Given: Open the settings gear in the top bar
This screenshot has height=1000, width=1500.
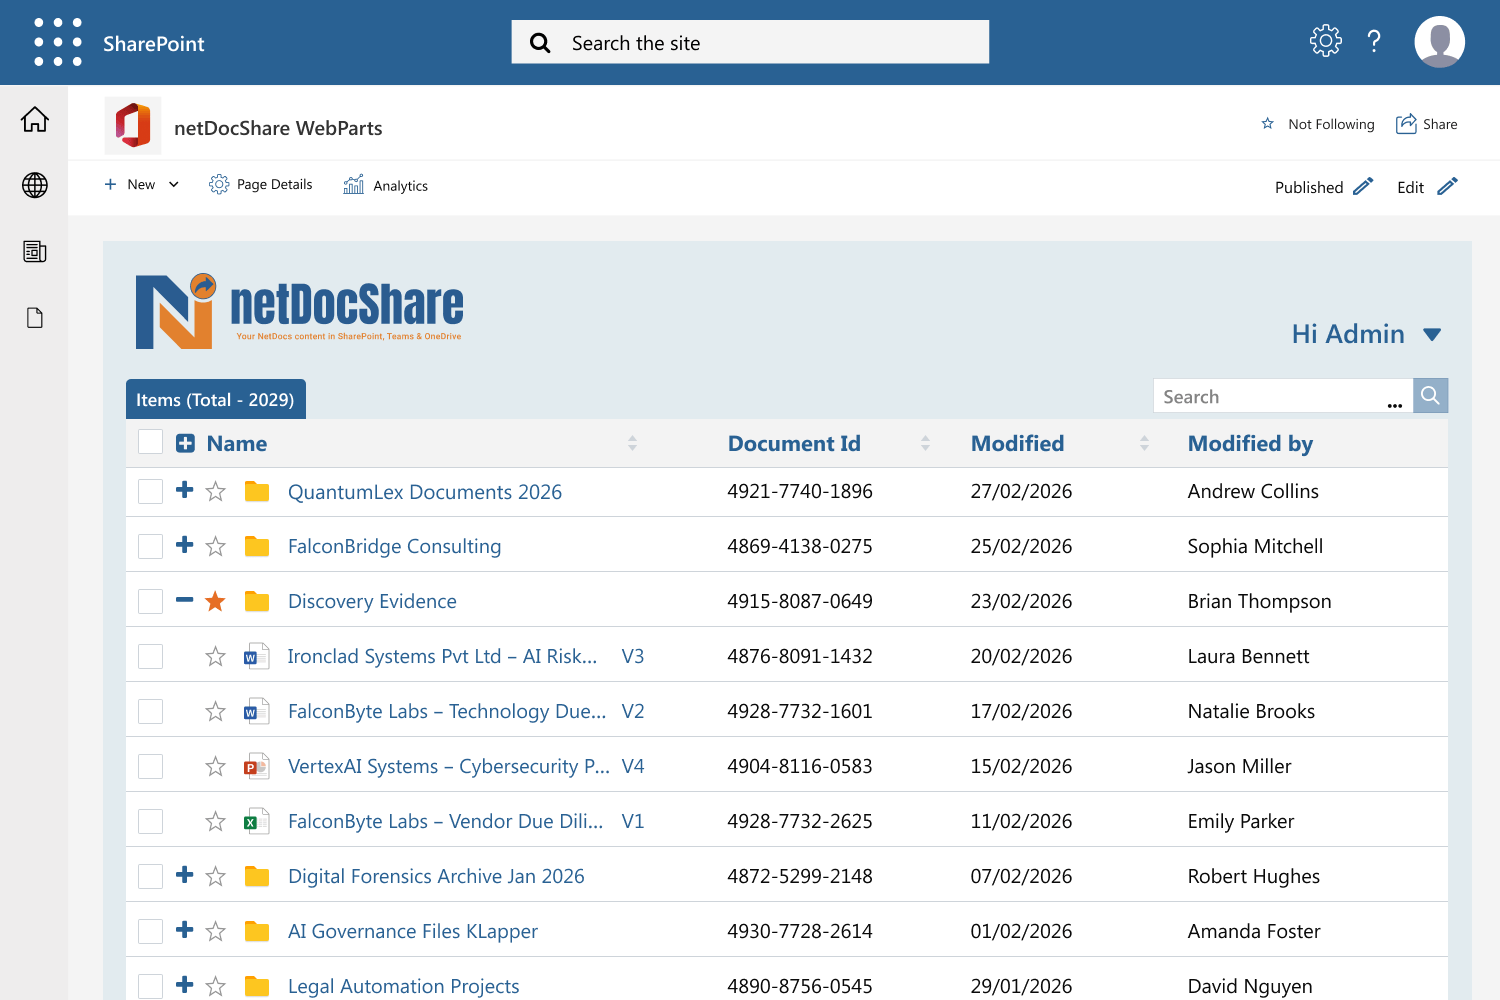Looking at the screenshot, I should click(1324, 40).
